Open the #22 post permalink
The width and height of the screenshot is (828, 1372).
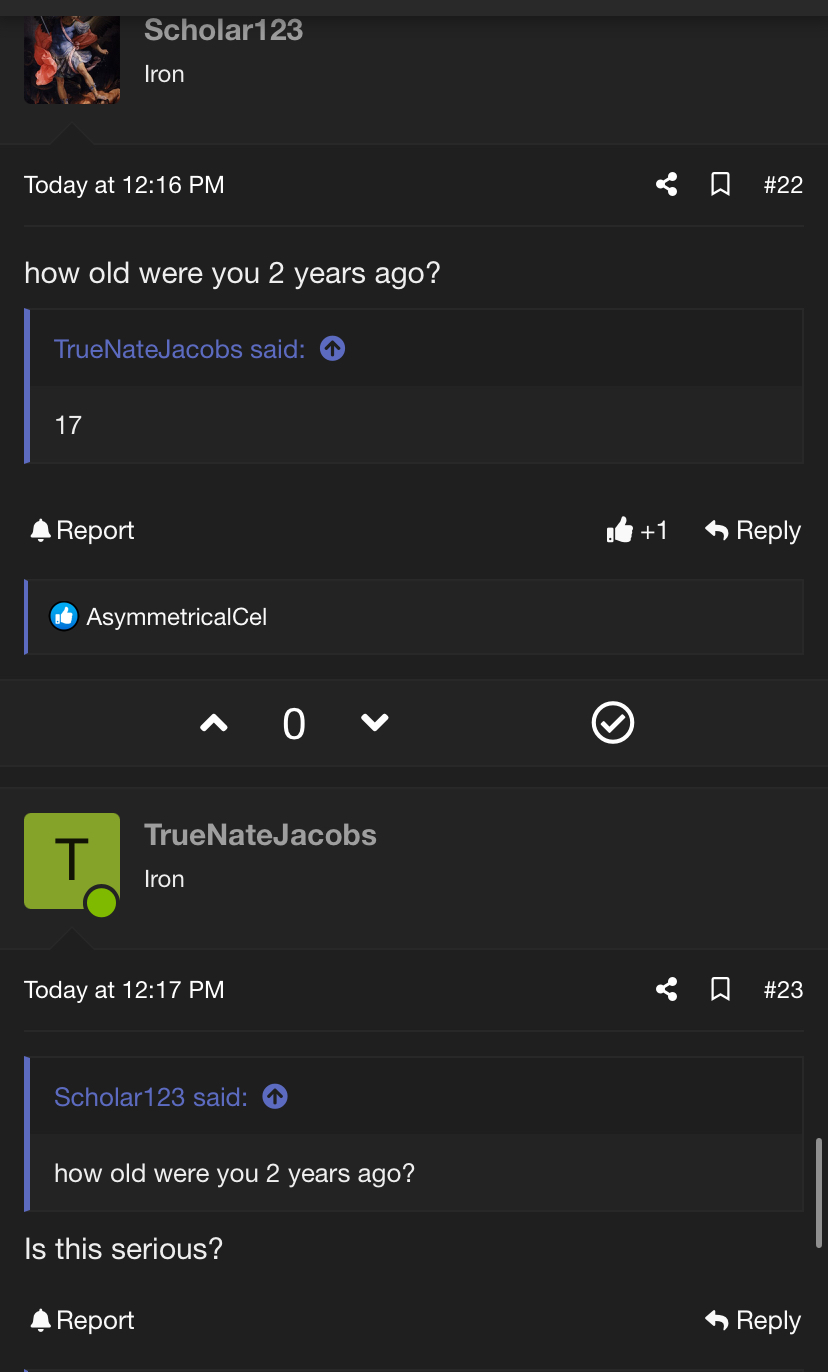point(783,185)
